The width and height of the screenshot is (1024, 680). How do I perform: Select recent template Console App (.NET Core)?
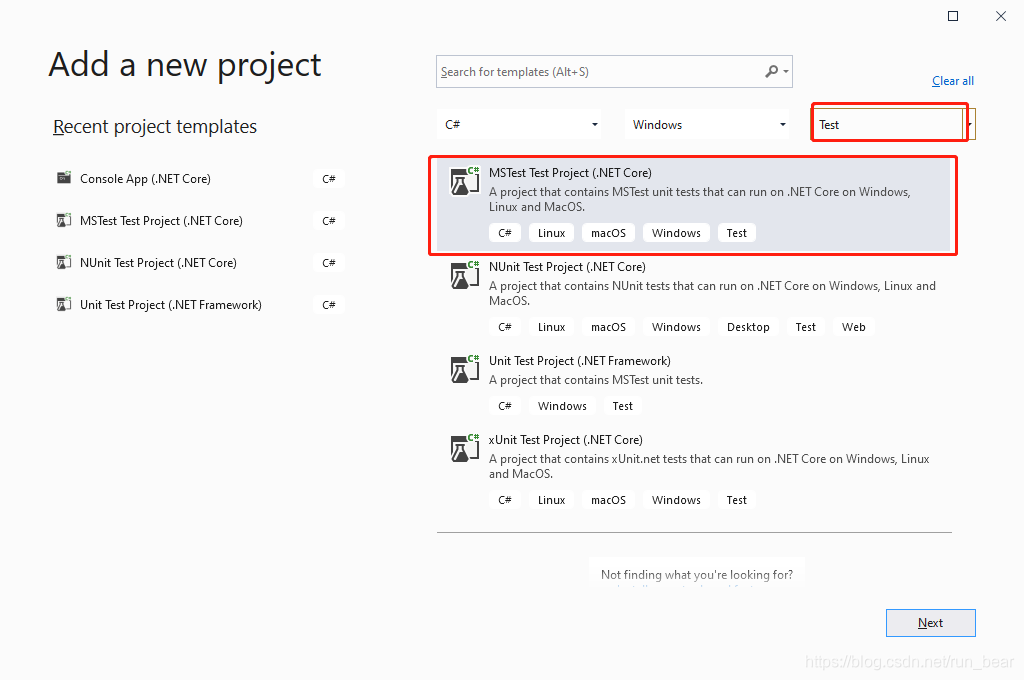coord(145,178)
